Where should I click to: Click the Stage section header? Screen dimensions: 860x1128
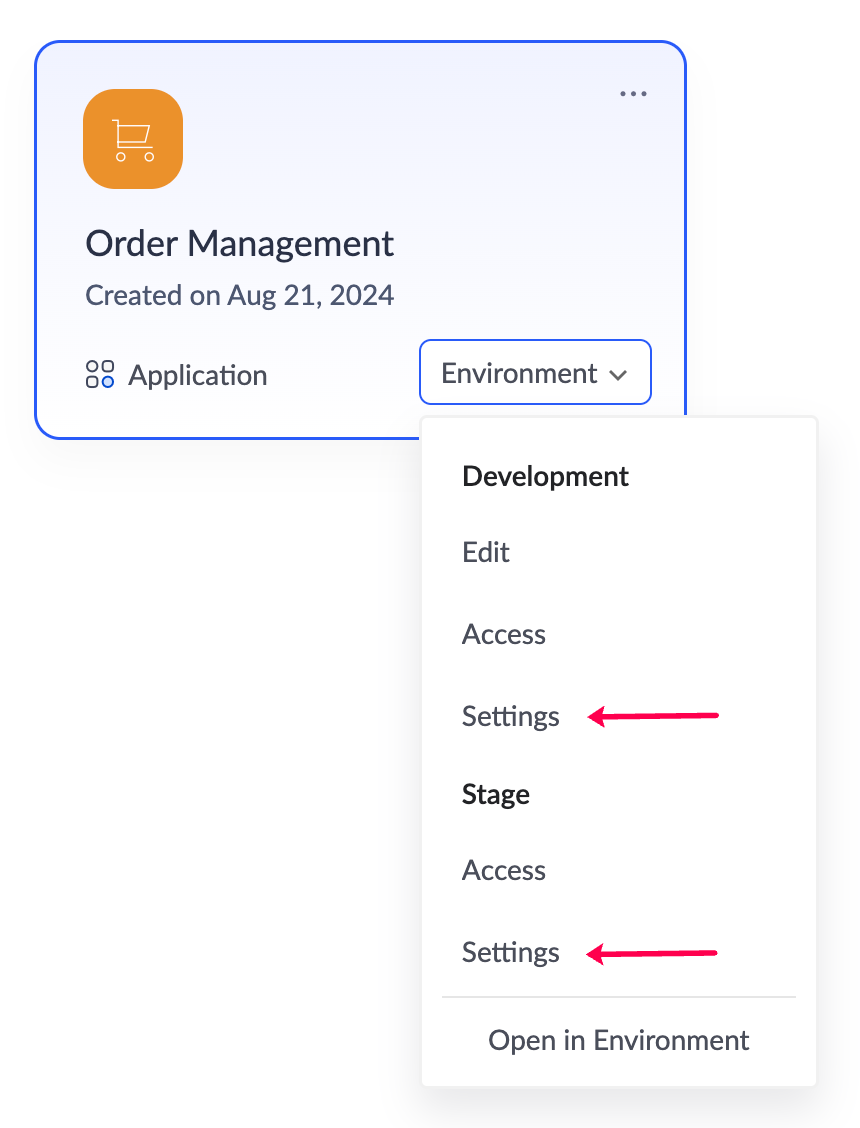pos(496,794)
